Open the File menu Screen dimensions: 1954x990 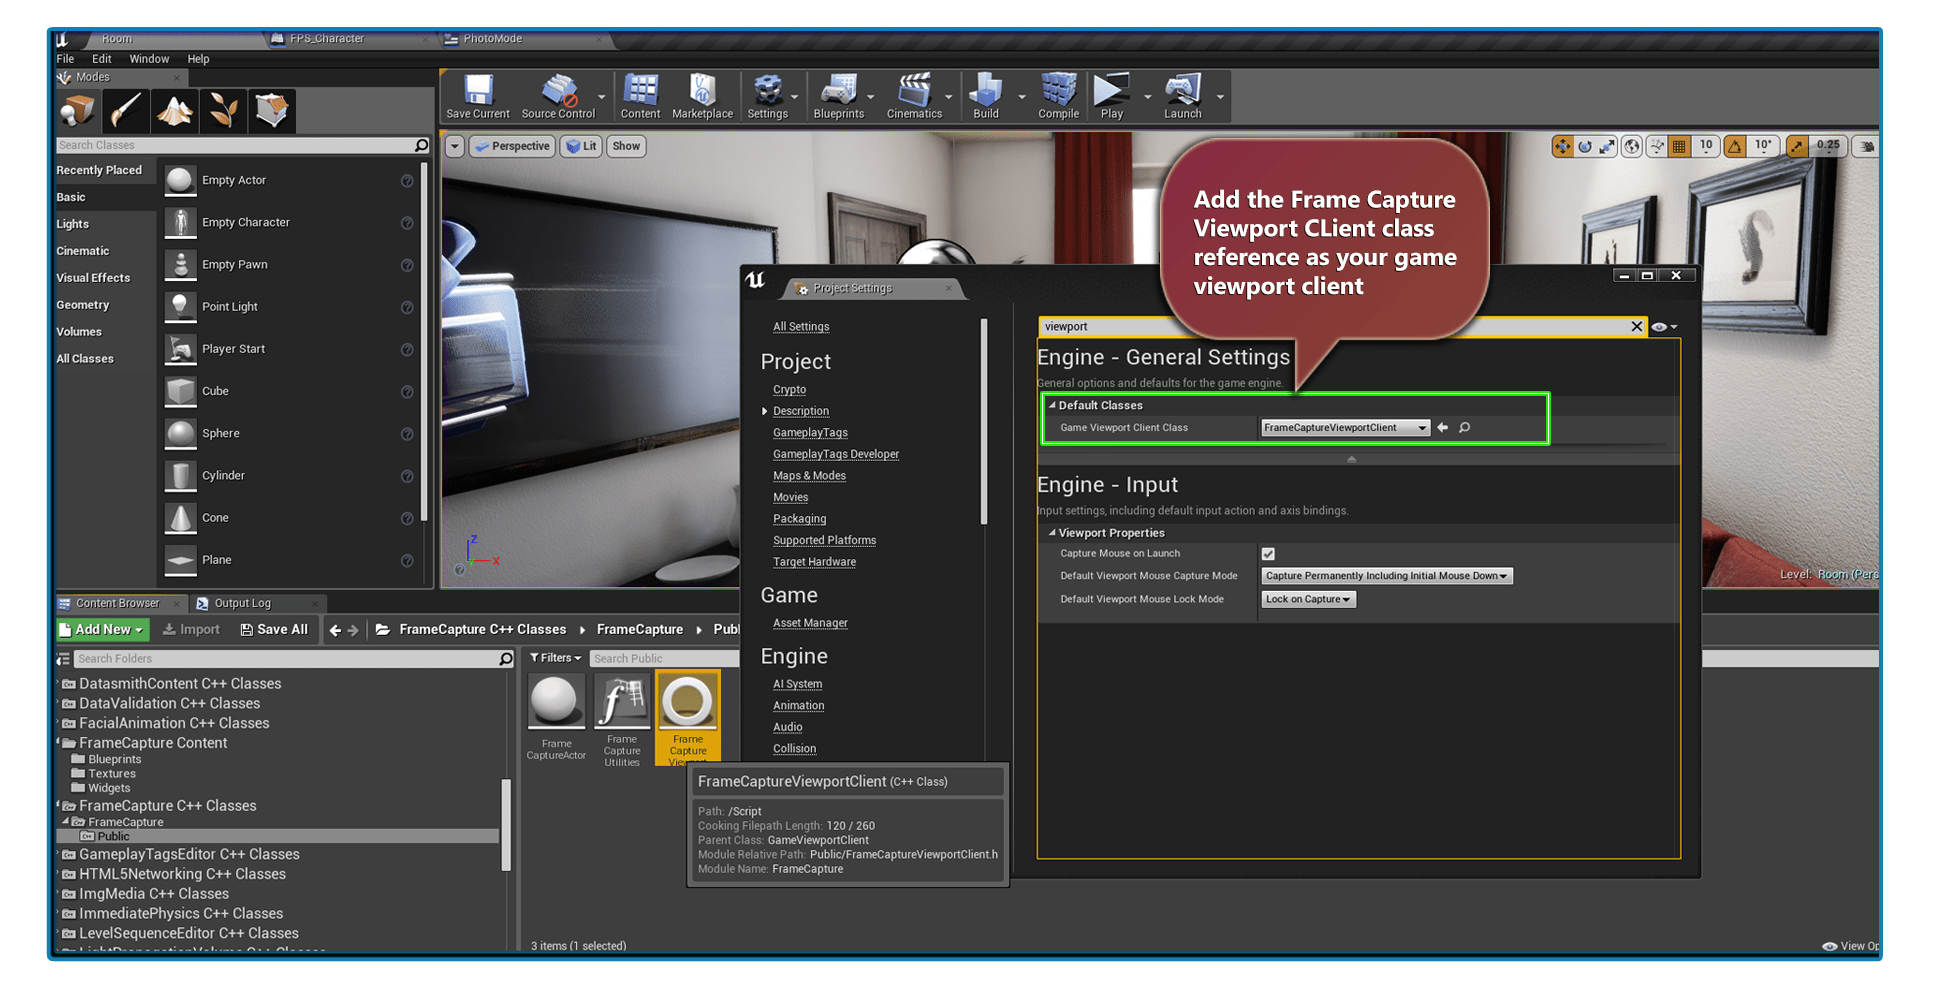tap(65, 59)
